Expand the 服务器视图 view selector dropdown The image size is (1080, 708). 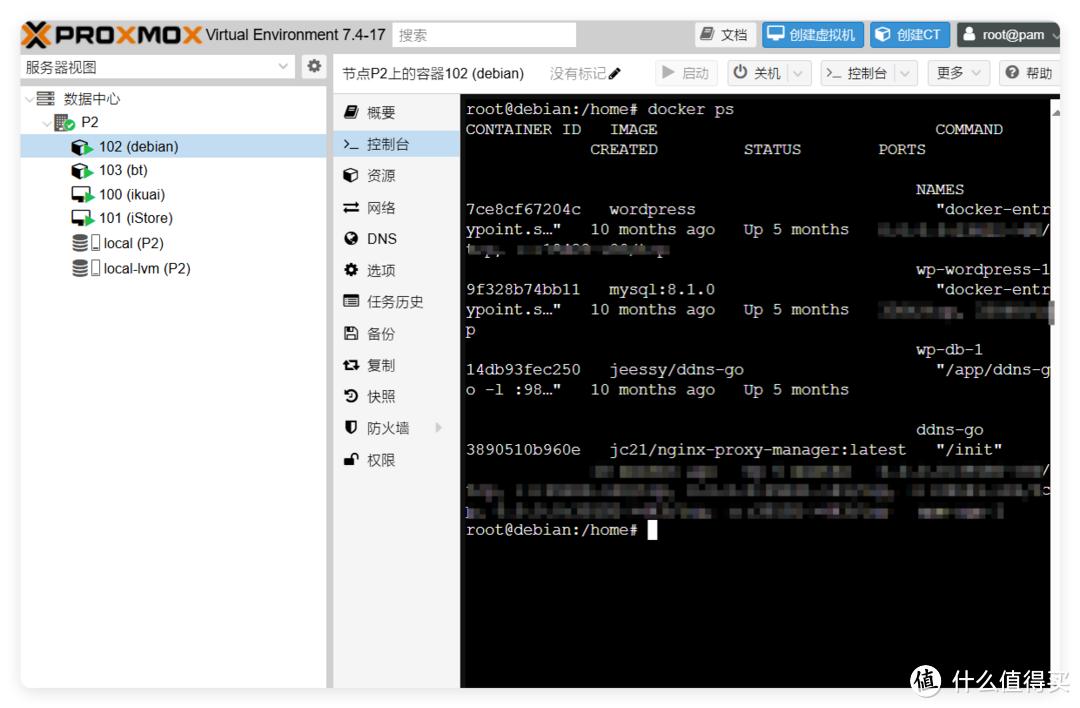pos(284,67)
